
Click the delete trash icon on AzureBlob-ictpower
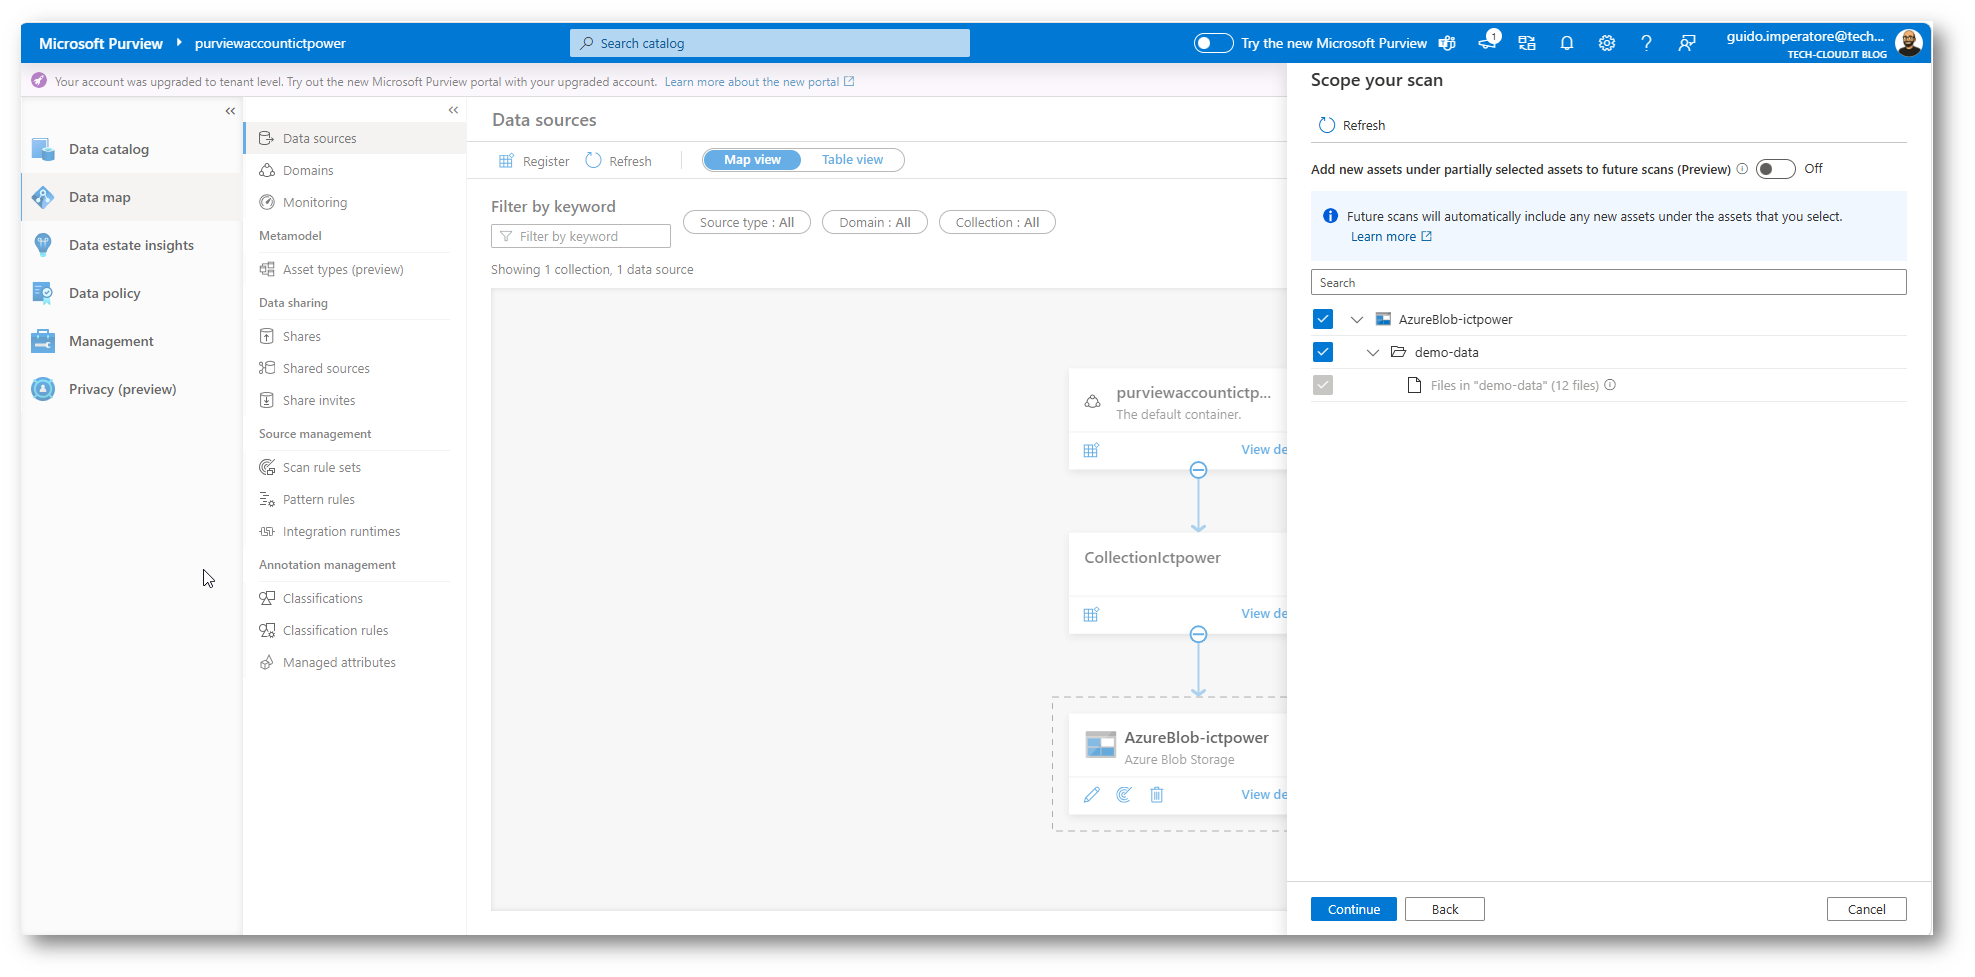pyautogui.click(x=1156, y=795)
